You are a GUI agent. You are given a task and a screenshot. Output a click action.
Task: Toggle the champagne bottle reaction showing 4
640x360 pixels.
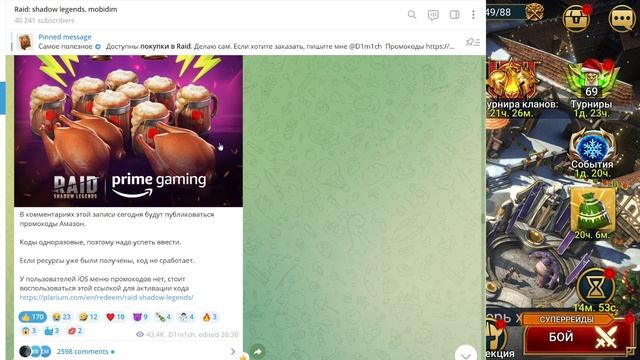click(163, 317)
